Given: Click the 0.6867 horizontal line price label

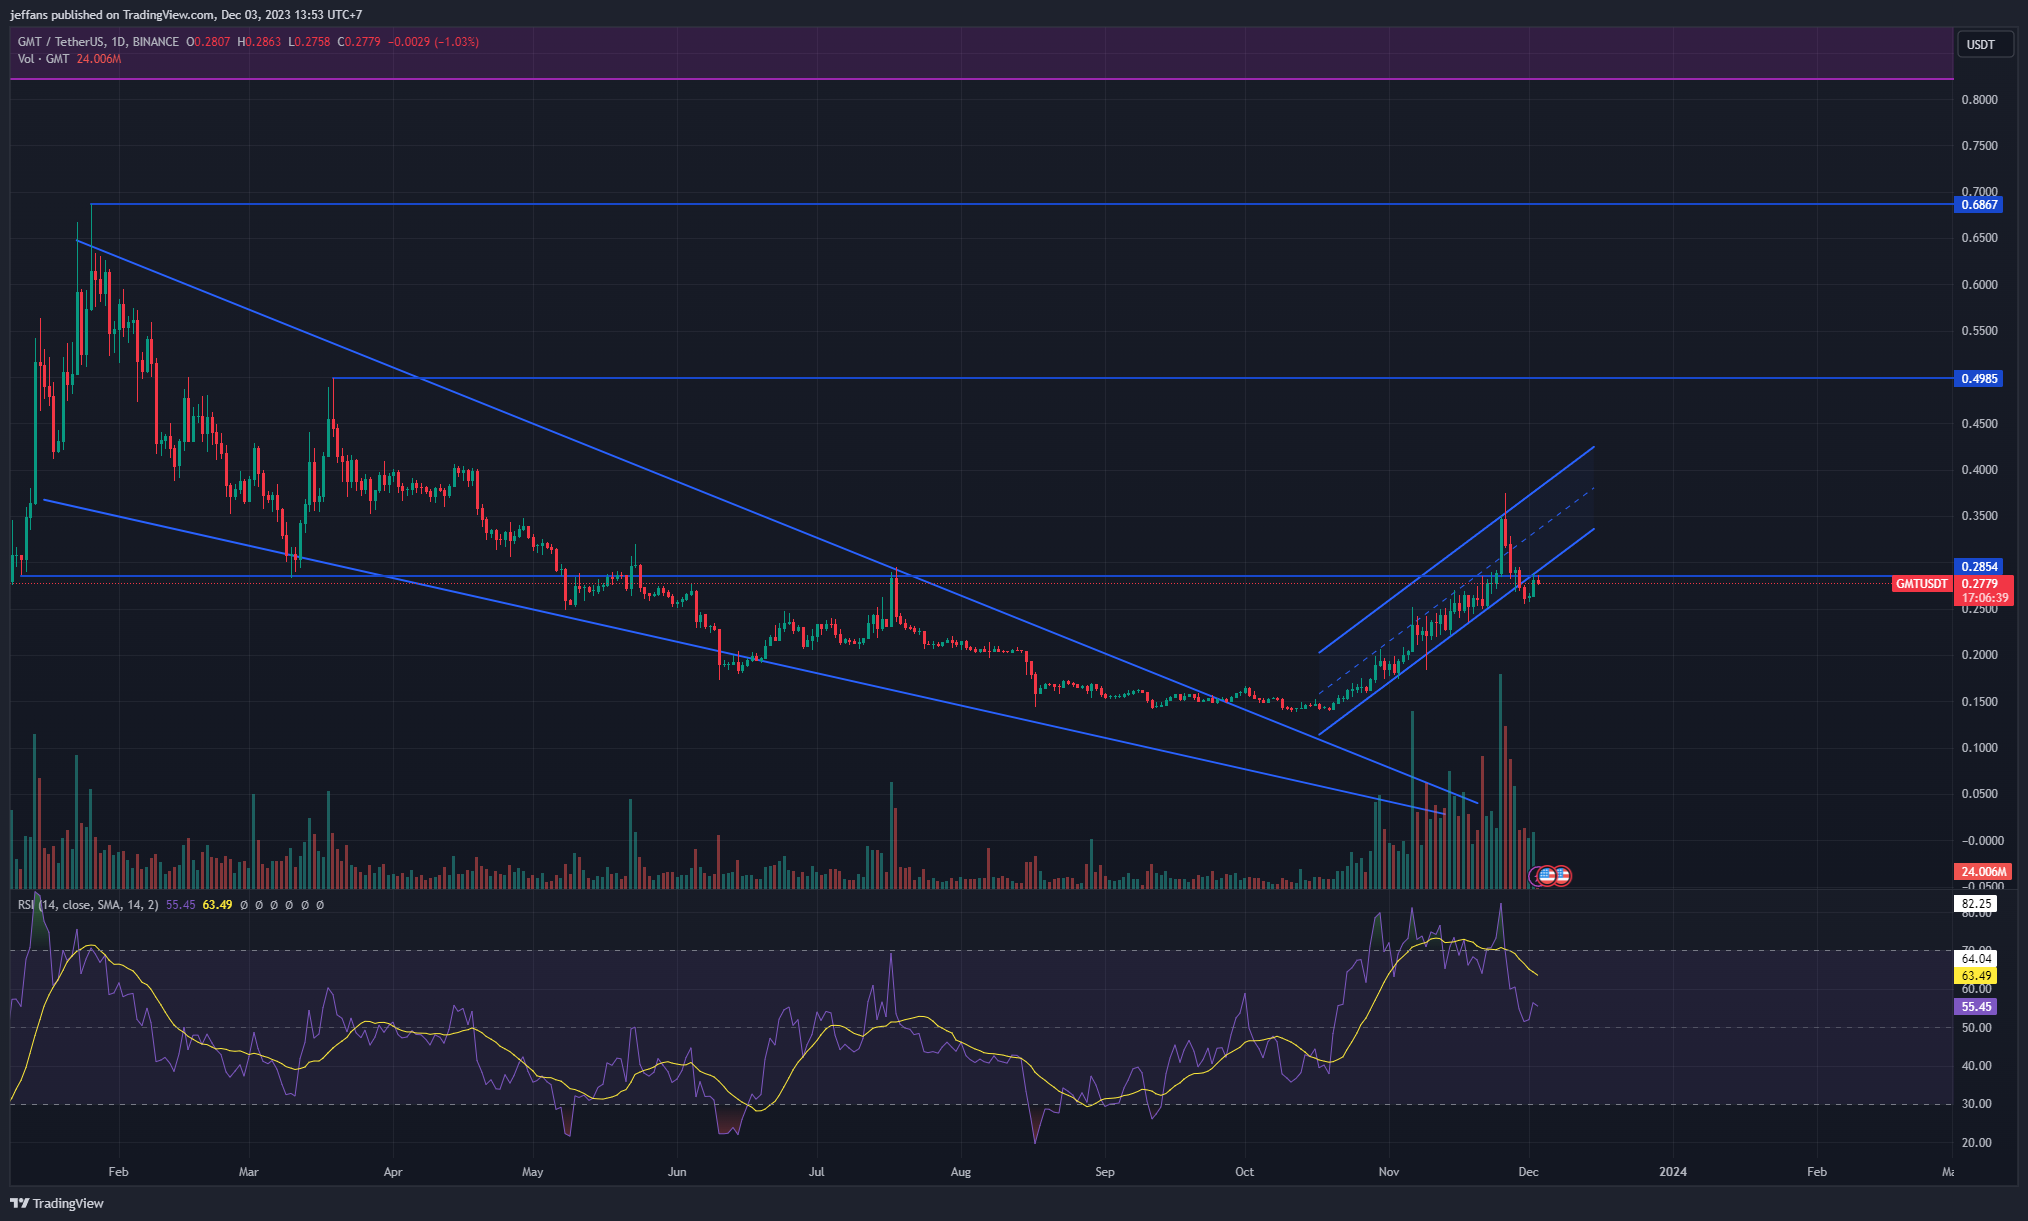Looking at the screenshot, I should 1979,205.
